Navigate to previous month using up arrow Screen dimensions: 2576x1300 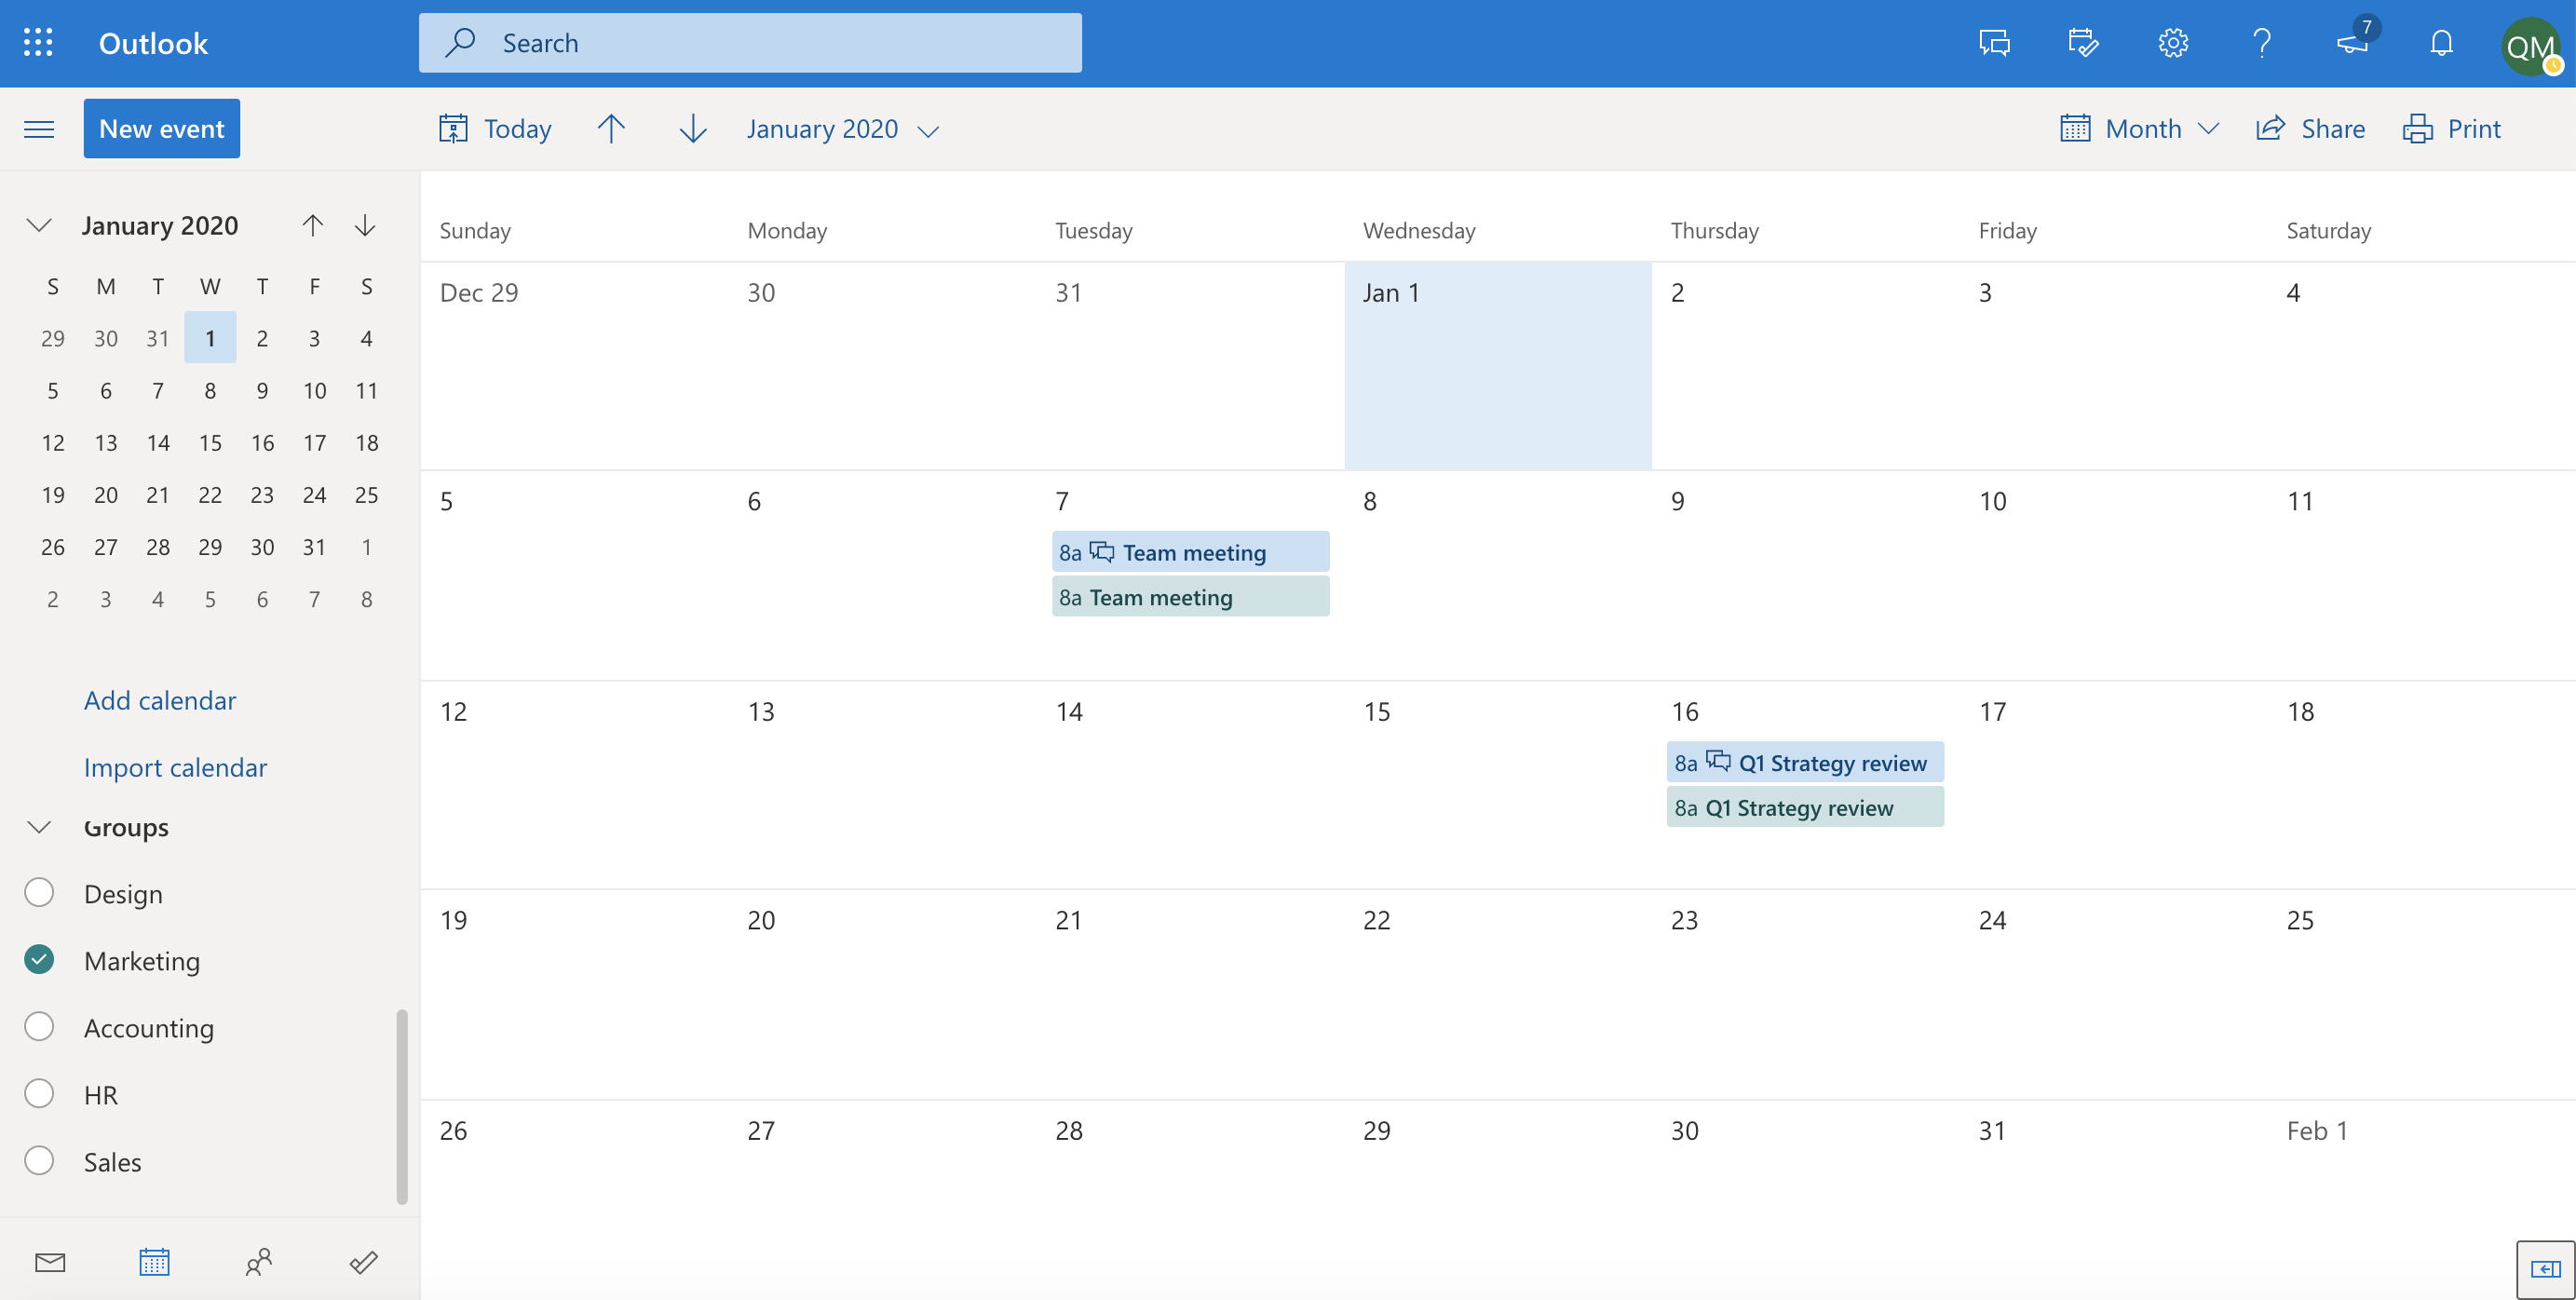tap(610, 128)
